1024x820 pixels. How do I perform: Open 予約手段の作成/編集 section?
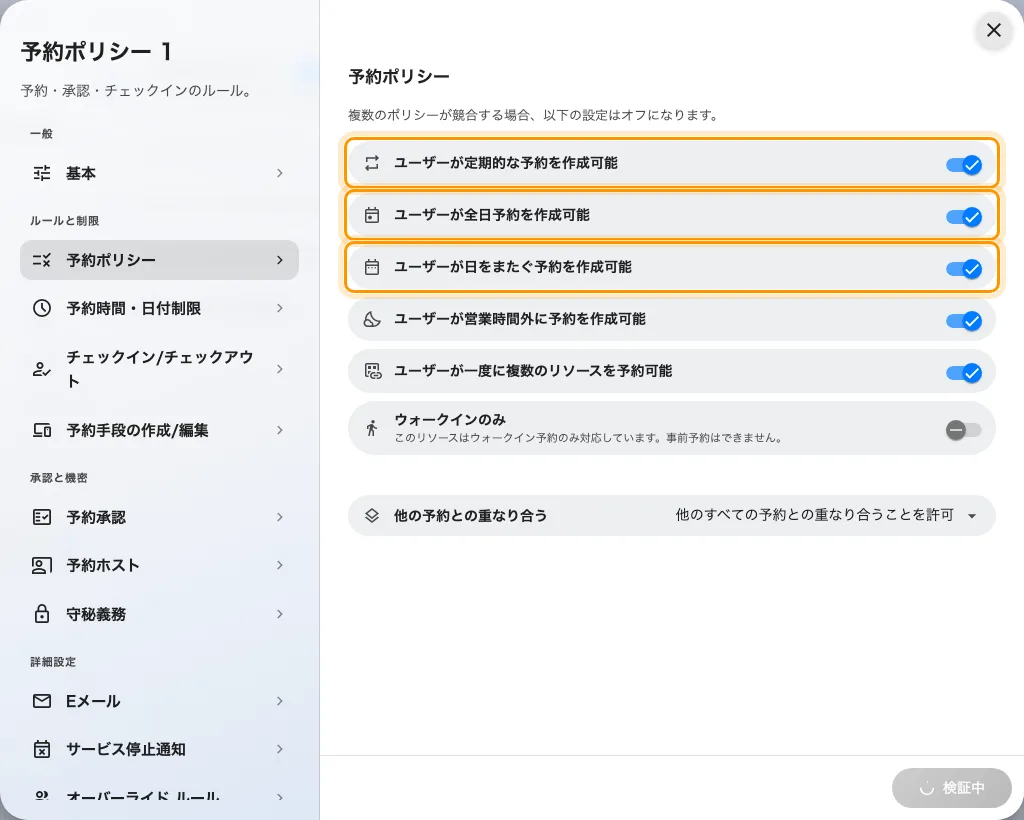point(159,430)
